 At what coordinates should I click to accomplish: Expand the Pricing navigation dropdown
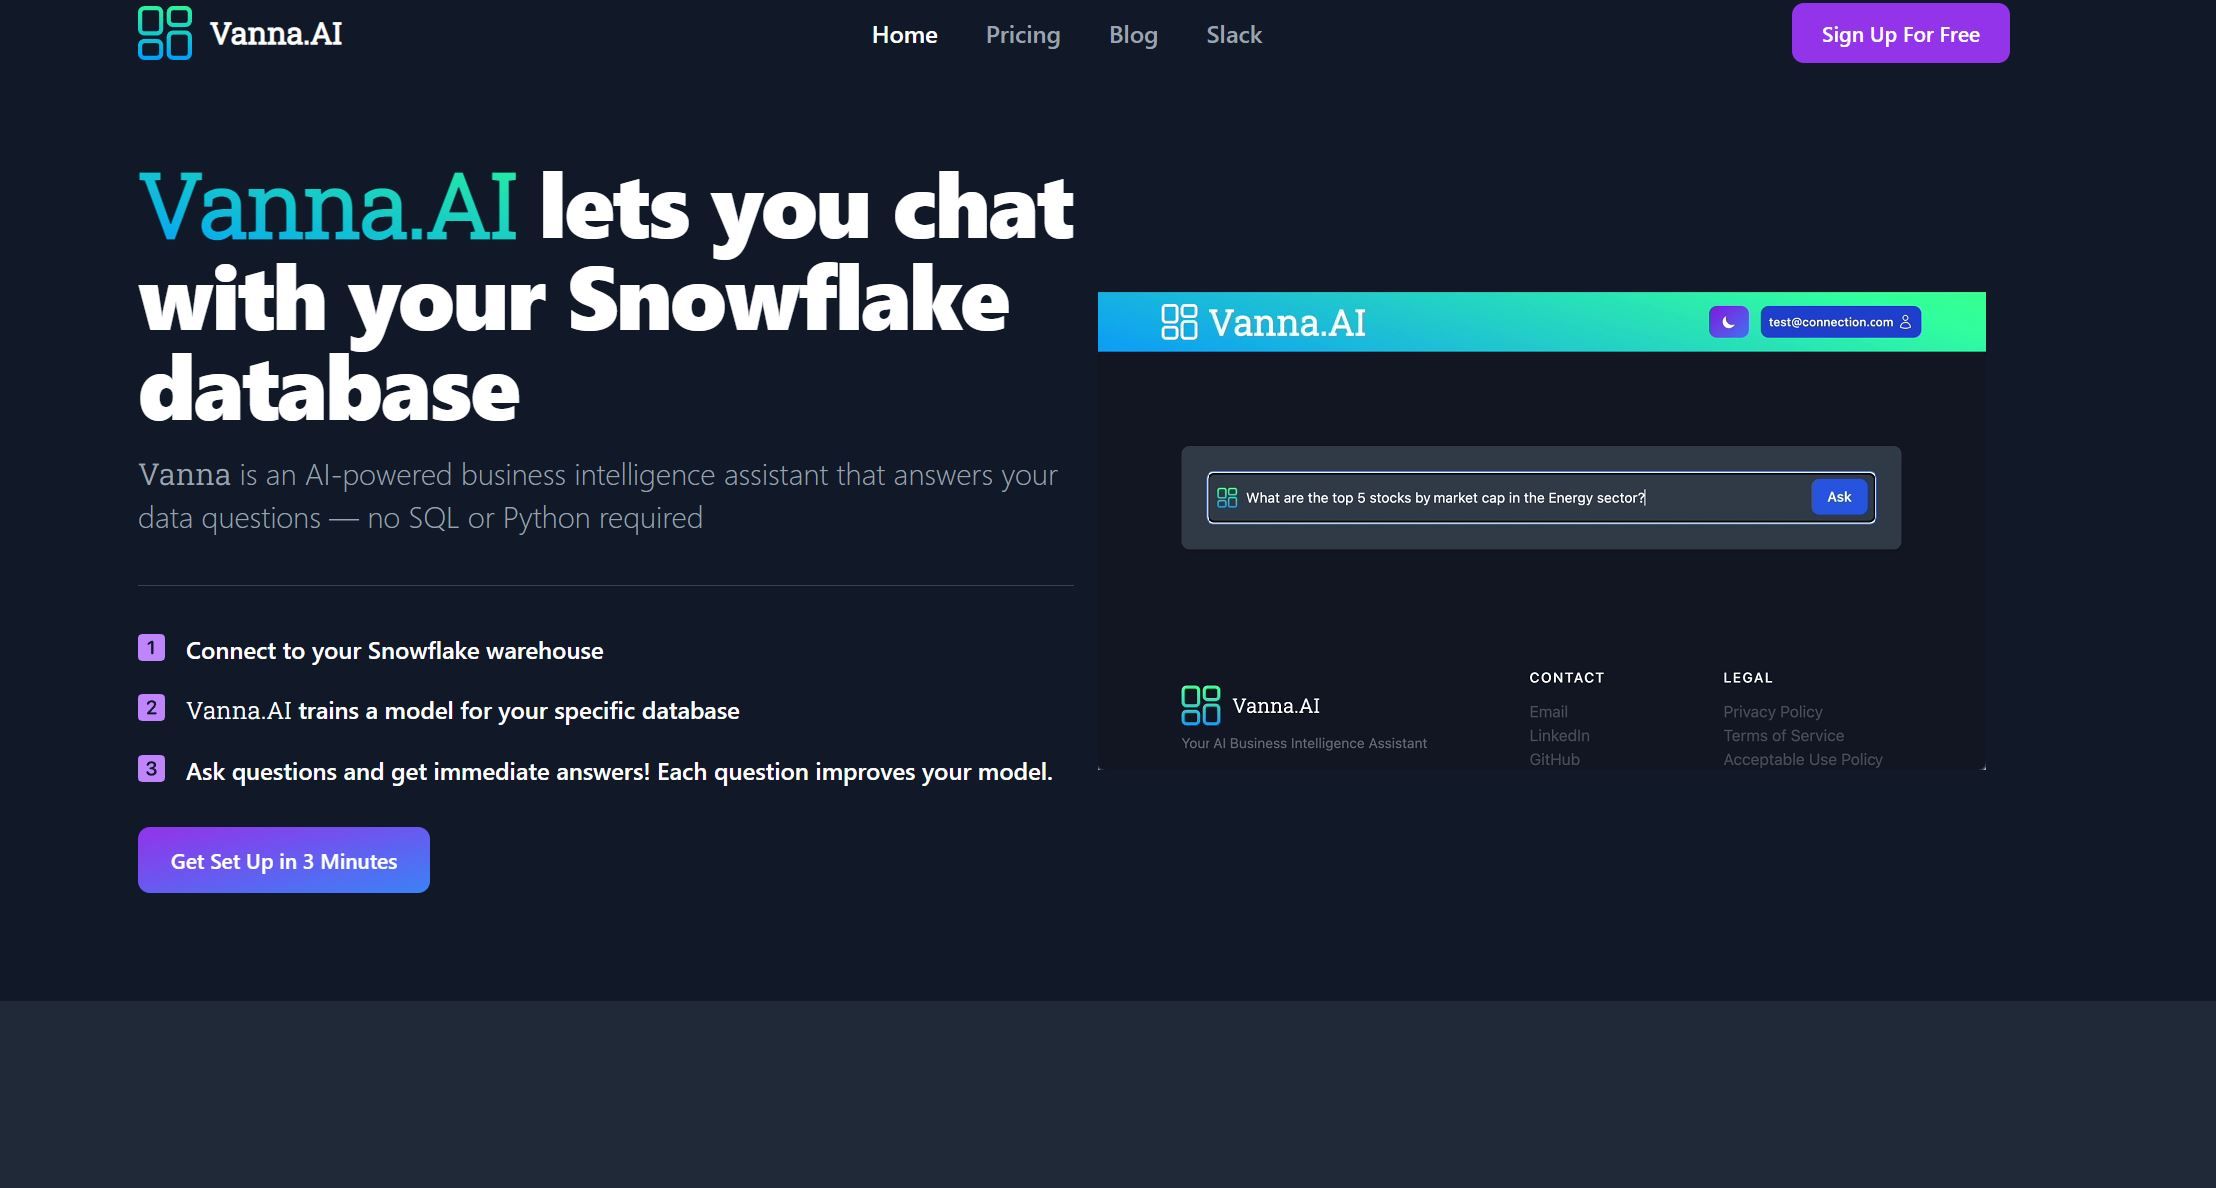tap(1022, 32)
